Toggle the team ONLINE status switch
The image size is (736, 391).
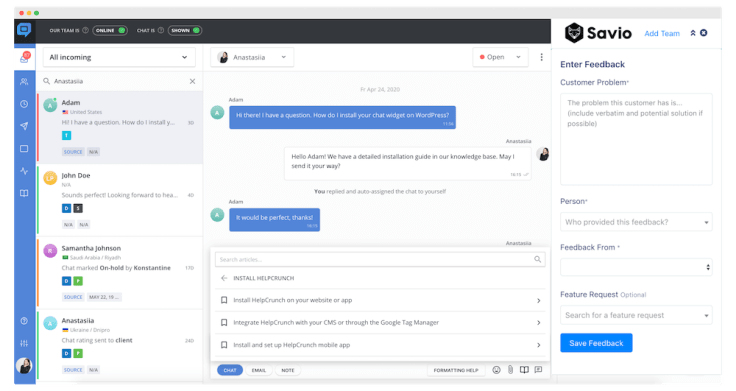coord(110,31)
